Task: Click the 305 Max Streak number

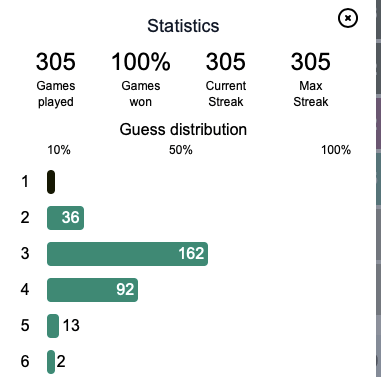Action: pos(311,62)
